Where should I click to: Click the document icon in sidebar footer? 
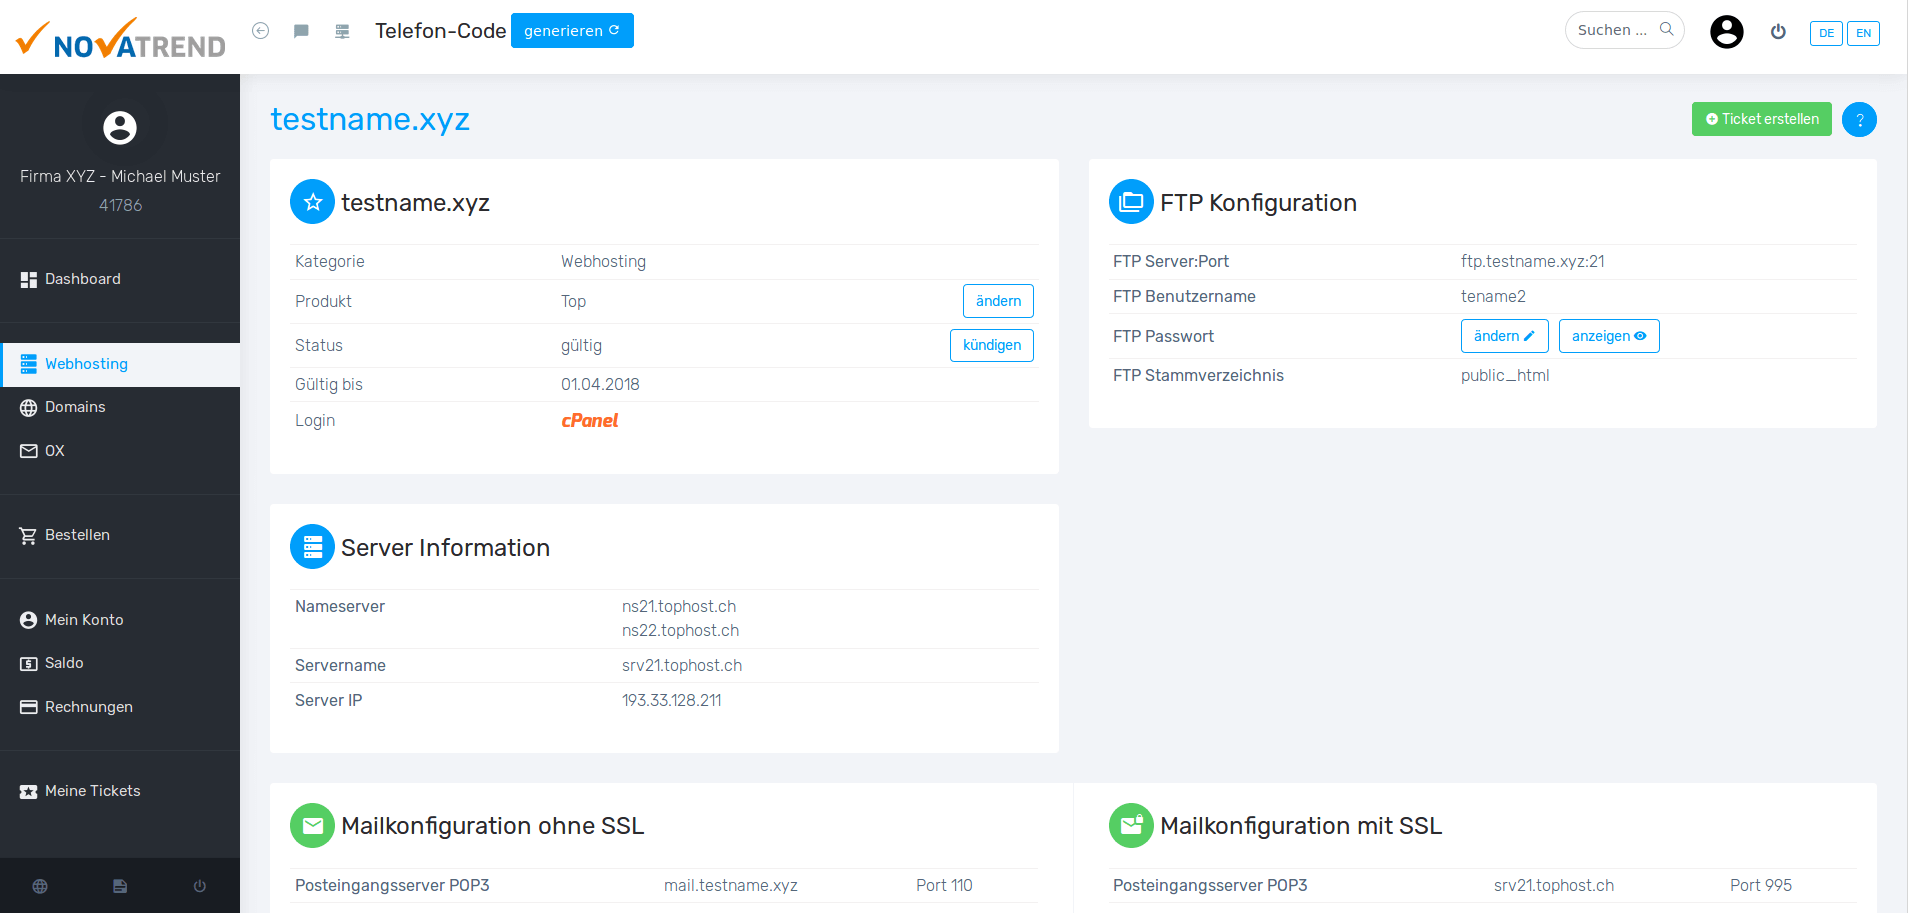pos(120,886)
